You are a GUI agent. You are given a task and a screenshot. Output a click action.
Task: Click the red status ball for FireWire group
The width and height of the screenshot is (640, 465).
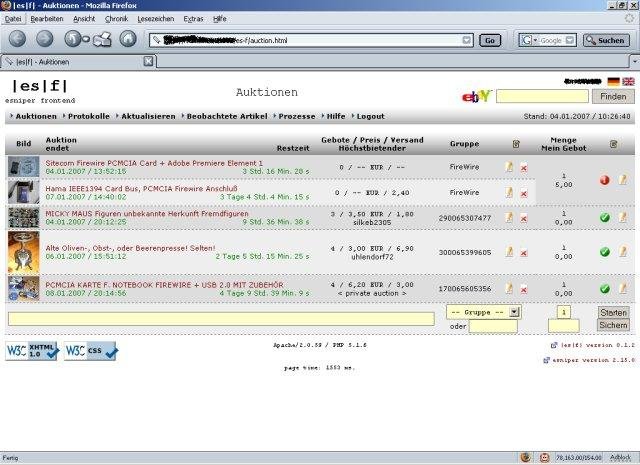tap(604, 180)
